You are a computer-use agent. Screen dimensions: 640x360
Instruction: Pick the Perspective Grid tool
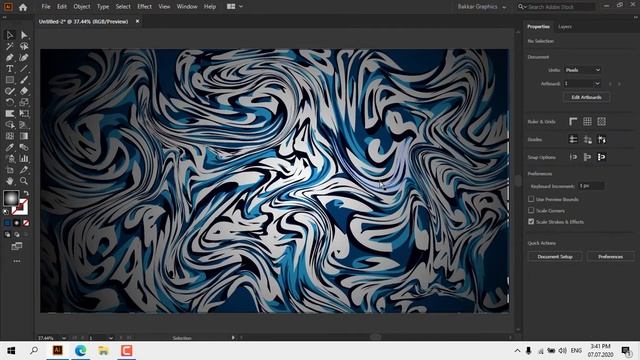pyautogui.click(x=24, y=125)
